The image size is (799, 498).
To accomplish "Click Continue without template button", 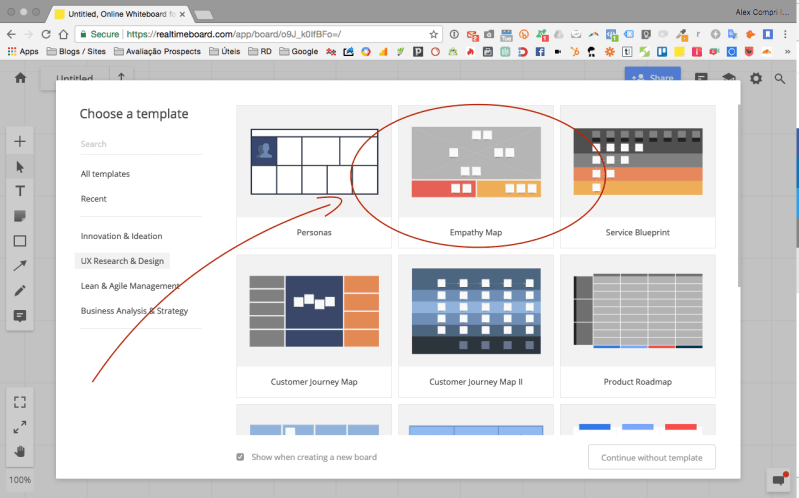I will point(652,457).
